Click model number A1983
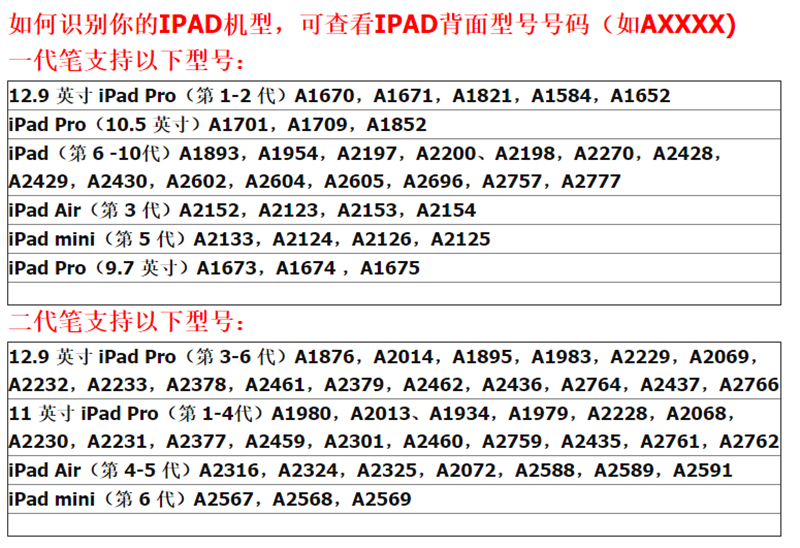This screenshot has width=800, height=548. [561, 357]
